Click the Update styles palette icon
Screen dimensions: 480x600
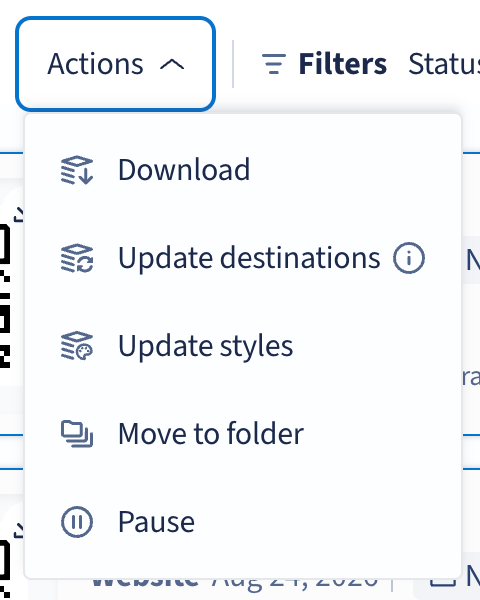click(77, 346)
